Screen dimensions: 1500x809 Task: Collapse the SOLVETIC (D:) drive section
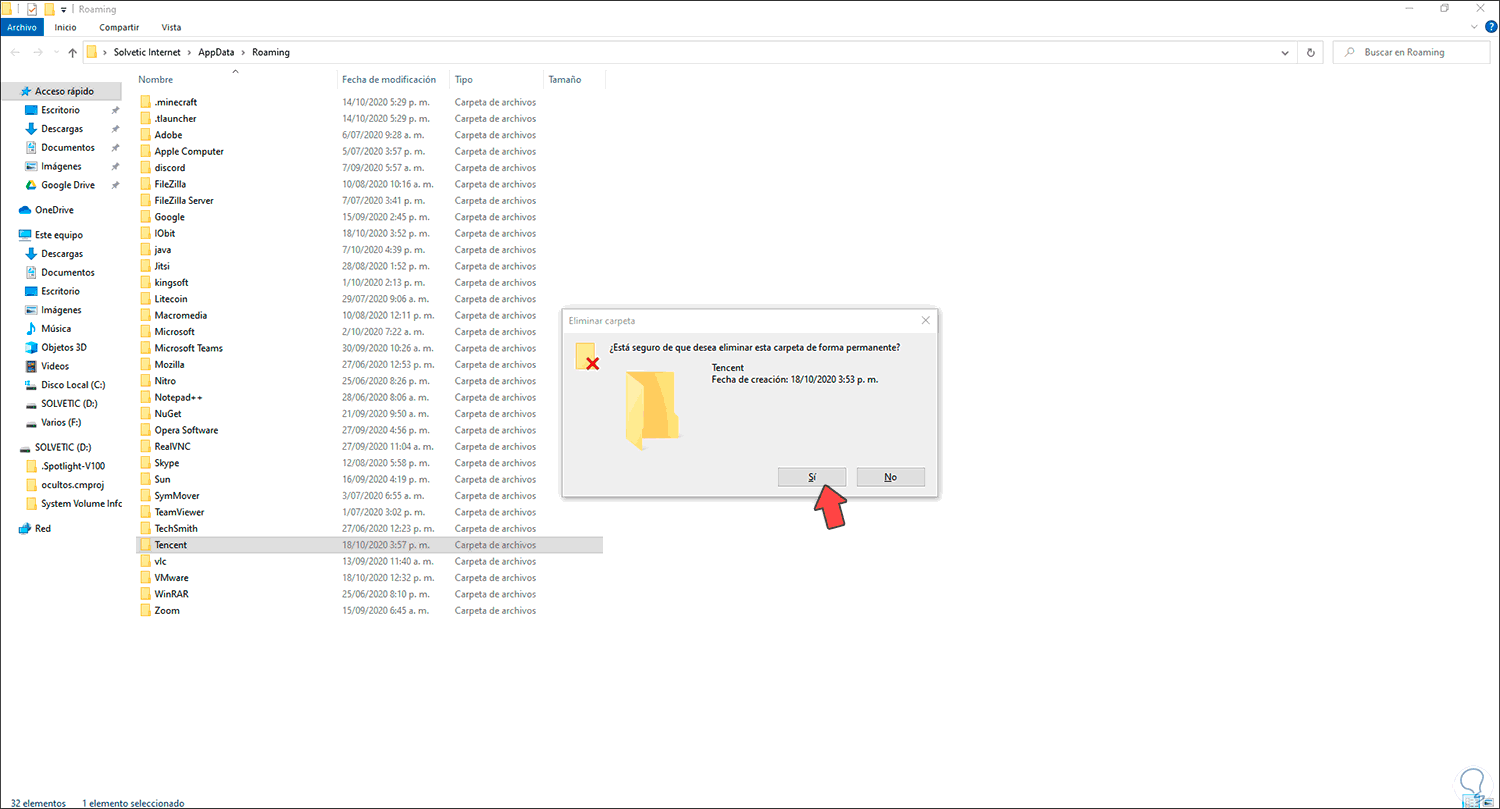pos(14,447)
